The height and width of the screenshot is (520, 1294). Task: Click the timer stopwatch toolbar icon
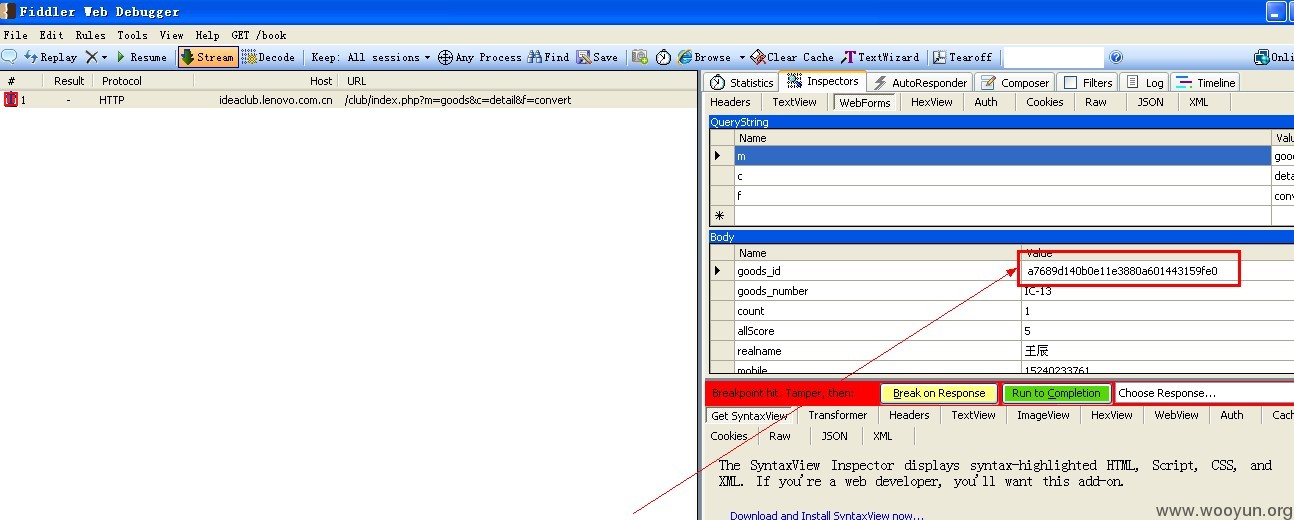(x=663, y=57)
